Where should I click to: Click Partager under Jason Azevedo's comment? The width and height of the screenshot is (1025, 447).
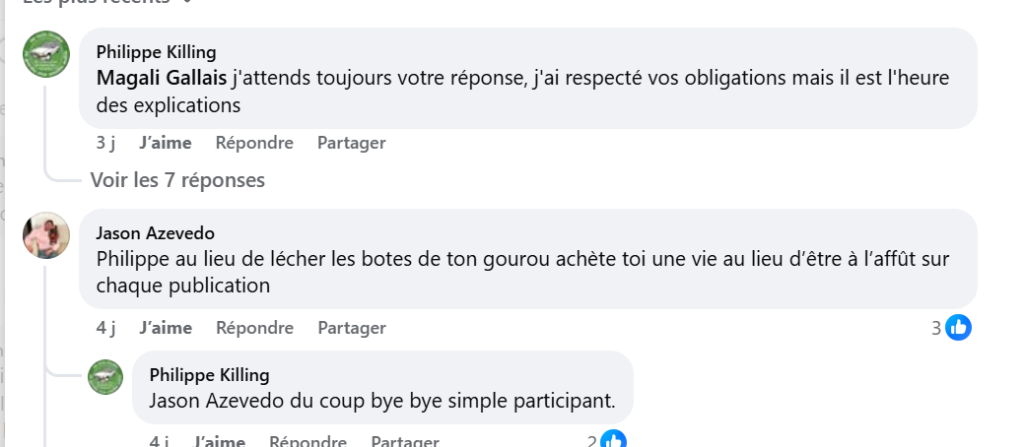point(351,328)
